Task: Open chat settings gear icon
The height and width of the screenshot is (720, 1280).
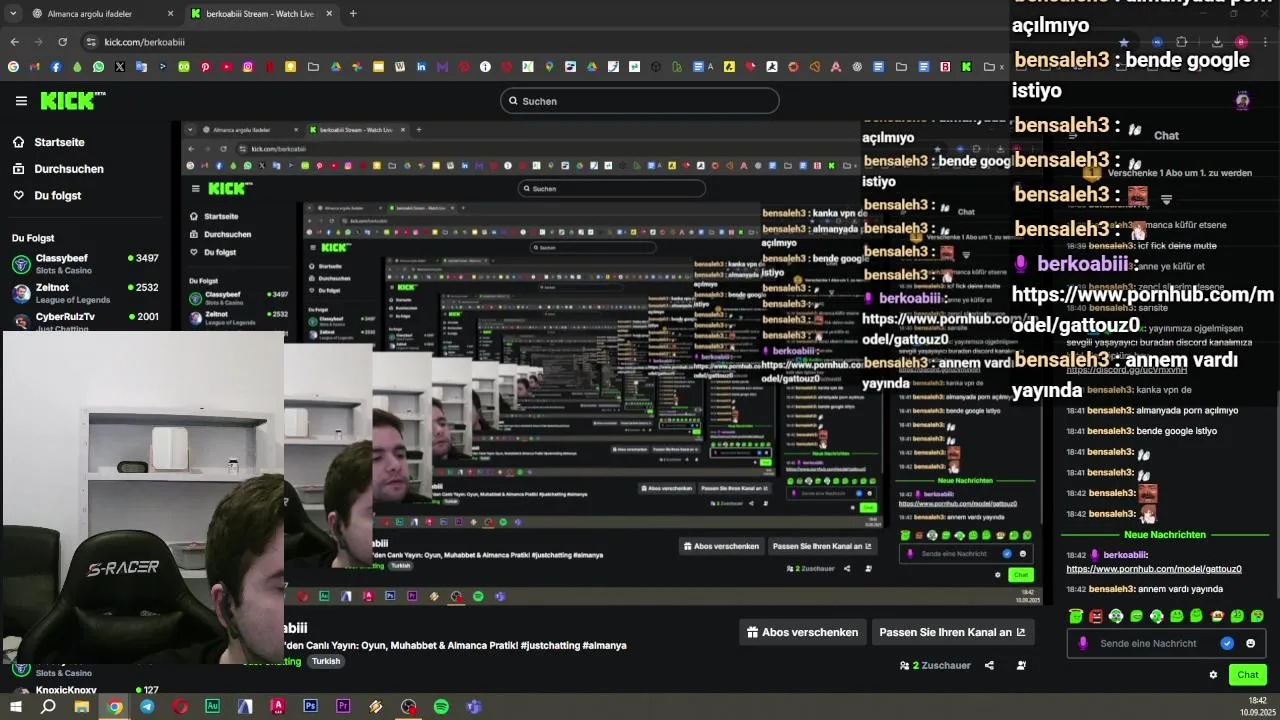Action: coord(1213,675)
